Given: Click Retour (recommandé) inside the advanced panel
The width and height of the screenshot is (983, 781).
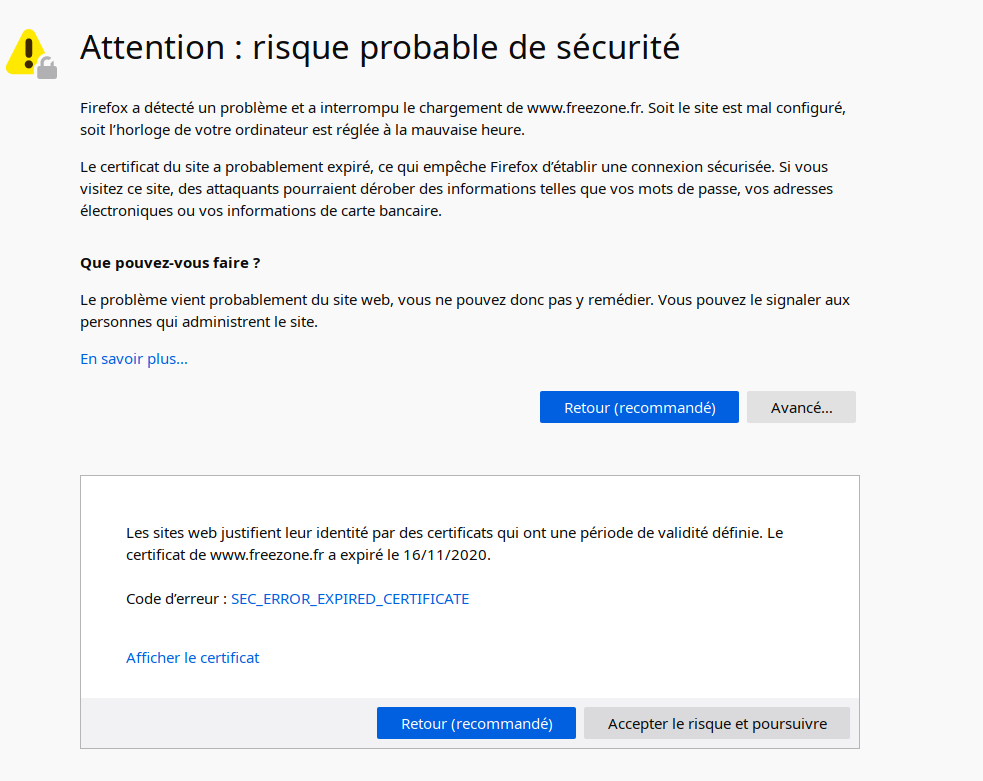Looking at the screenshot, I should (476, 723).
